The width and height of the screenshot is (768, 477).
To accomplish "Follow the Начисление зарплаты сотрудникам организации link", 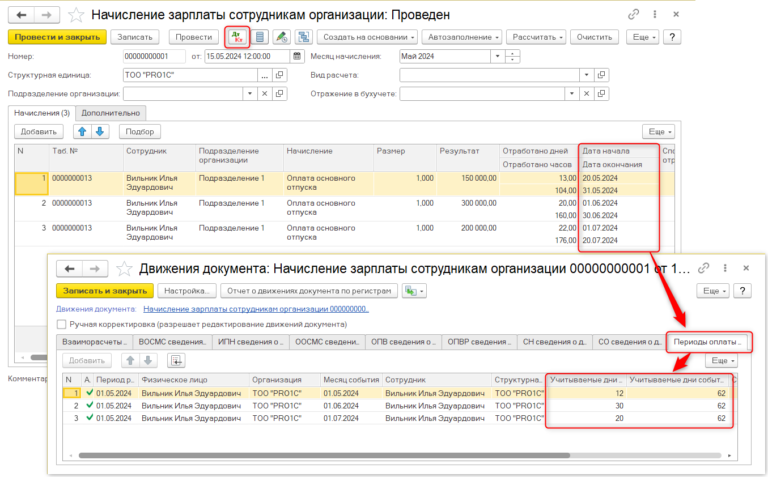I will click(x=256, y=309).
